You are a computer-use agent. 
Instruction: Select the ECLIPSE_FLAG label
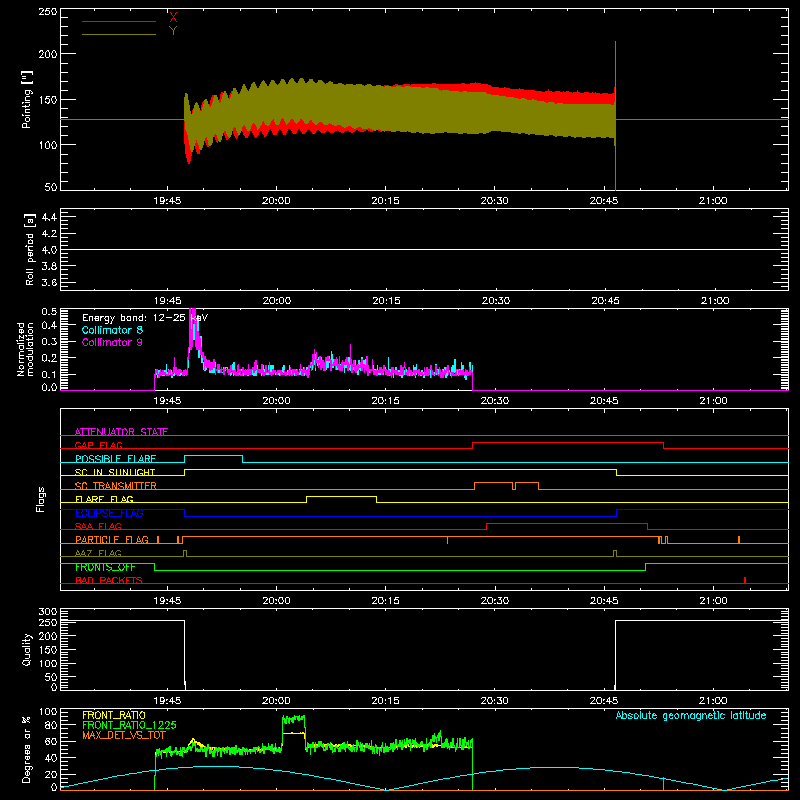(x=109, y=513)
